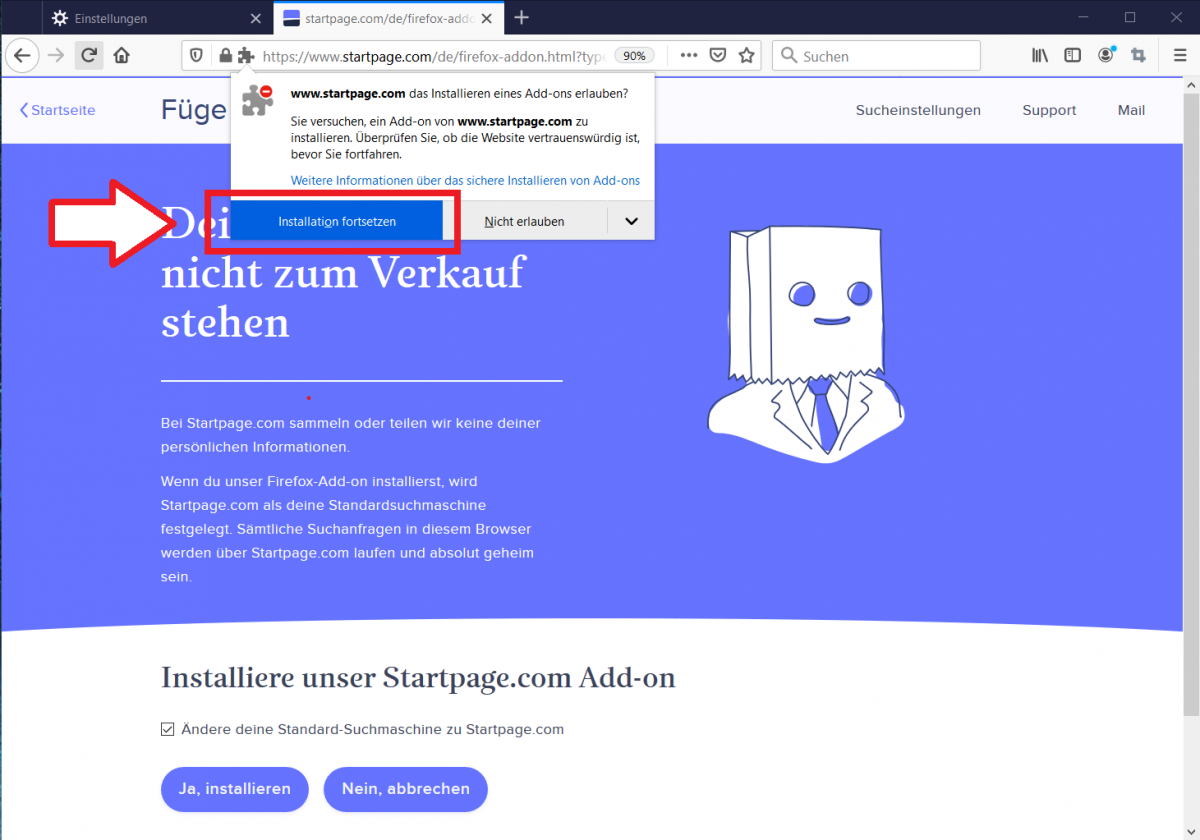Image resolution: width=1200 pixels, height=840 pixels.
Task: Open the Firefox hamburger menu
Action: [1179, 56]
